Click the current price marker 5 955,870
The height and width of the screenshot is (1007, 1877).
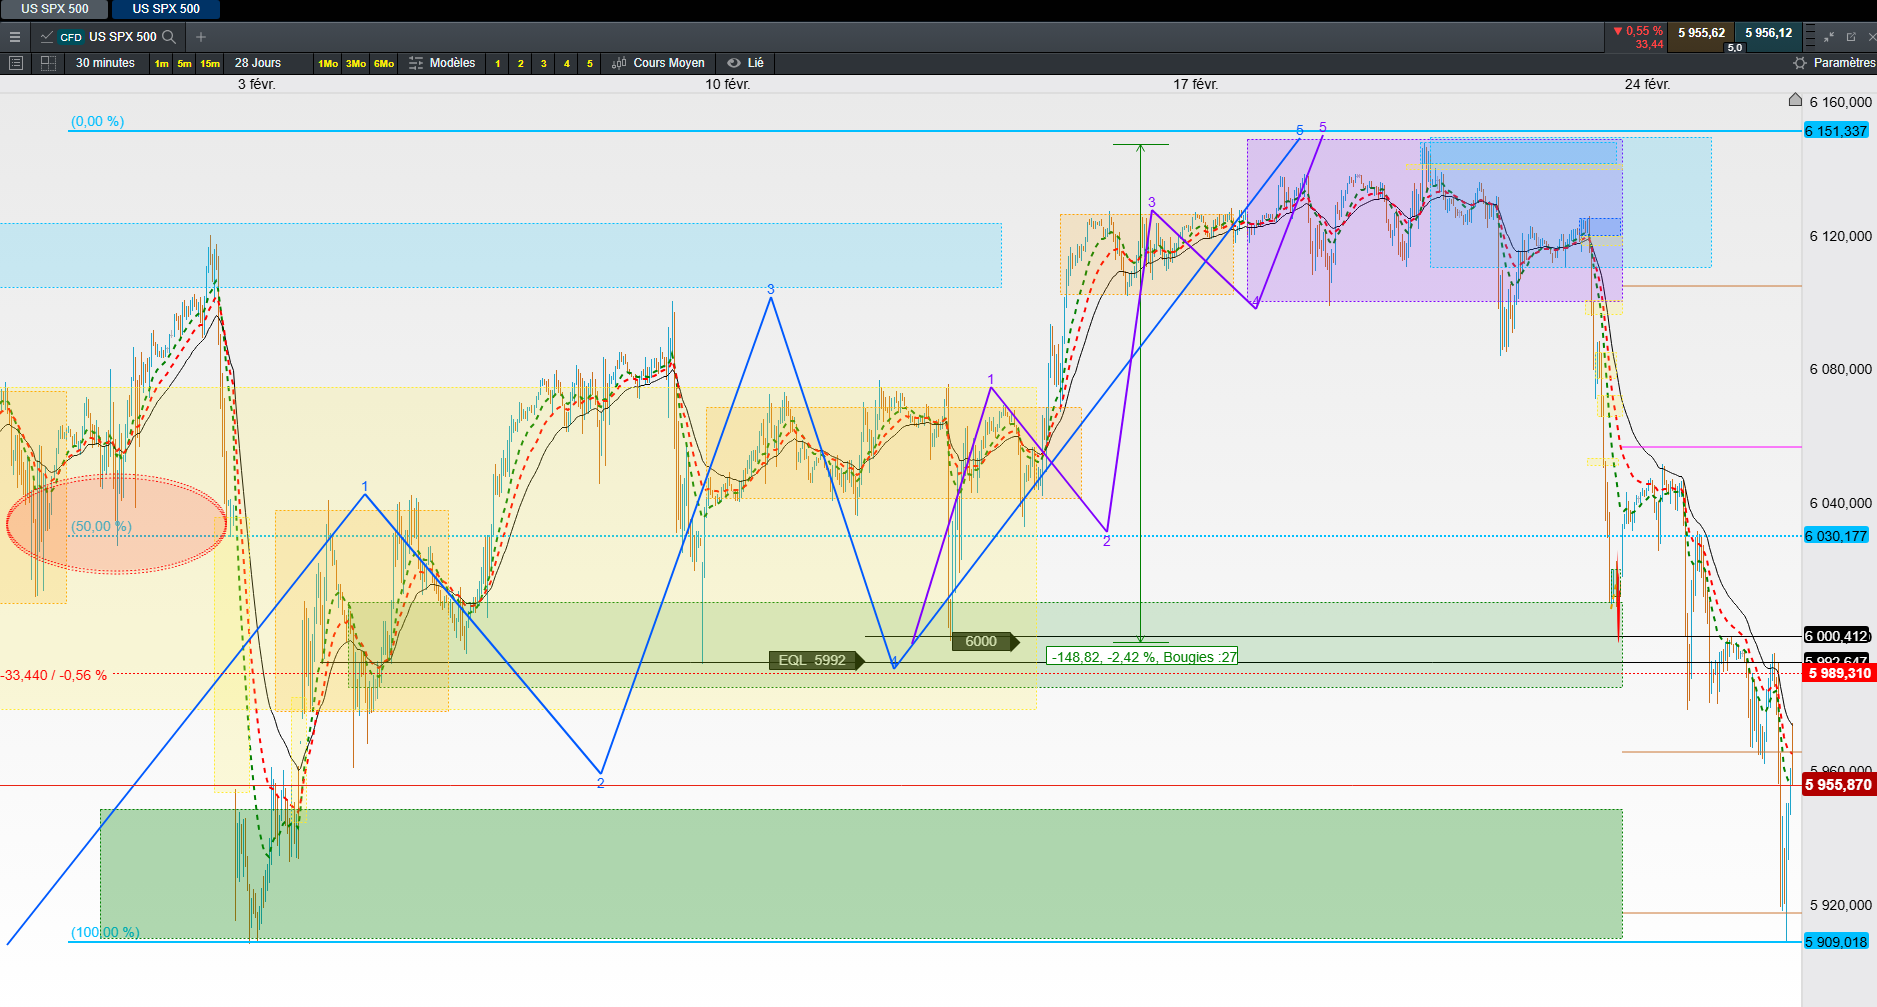[1839, 785]
